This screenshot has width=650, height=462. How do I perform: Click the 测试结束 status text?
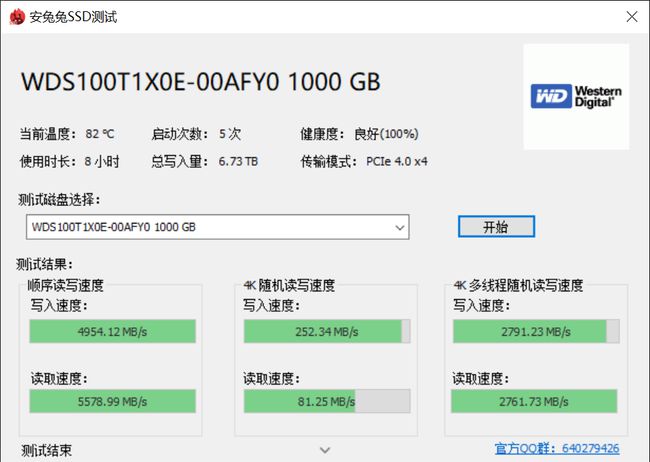tap(46, 450)
